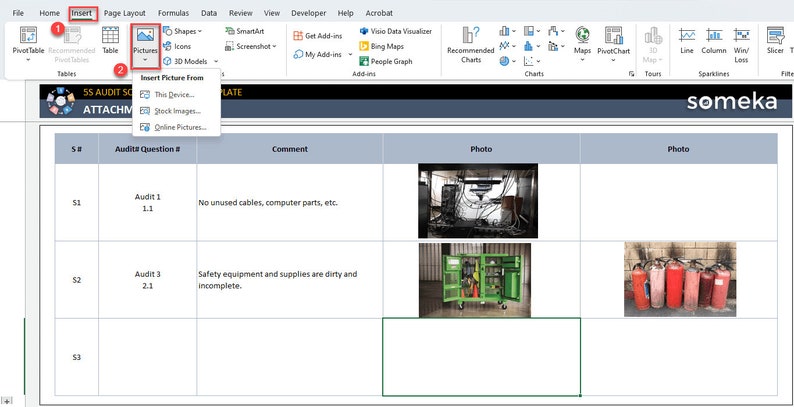794x407 pixels.
Task: Insert a hierarchy treemap chart
Action: tap(529, 31)
